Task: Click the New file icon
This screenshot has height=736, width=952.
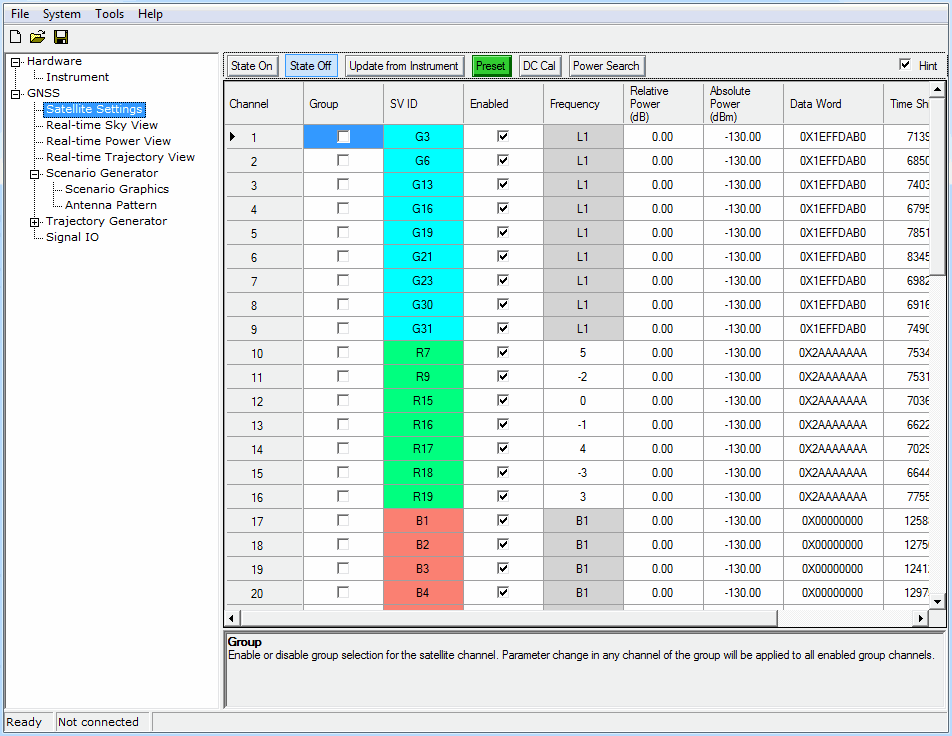Action: 15,37
